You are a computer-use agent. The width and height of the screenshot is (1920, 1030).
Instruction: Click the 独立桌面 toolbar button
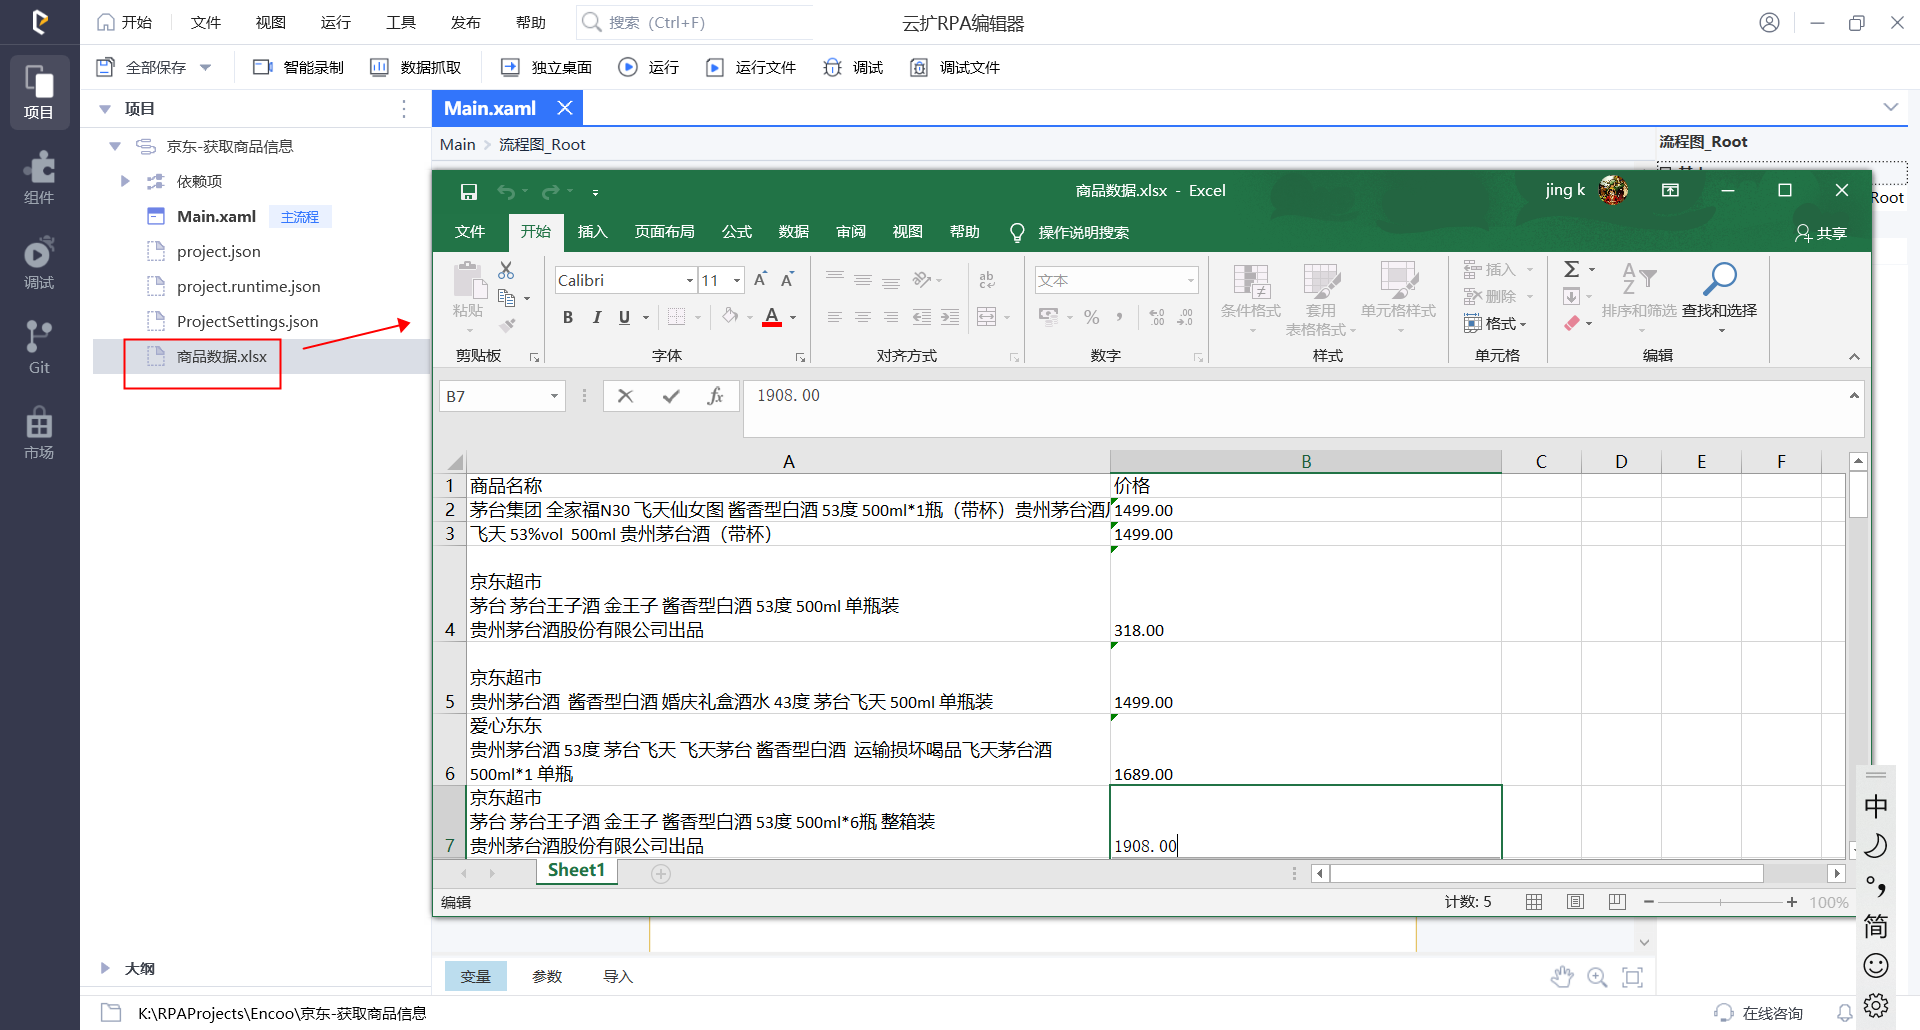point(546,67)
